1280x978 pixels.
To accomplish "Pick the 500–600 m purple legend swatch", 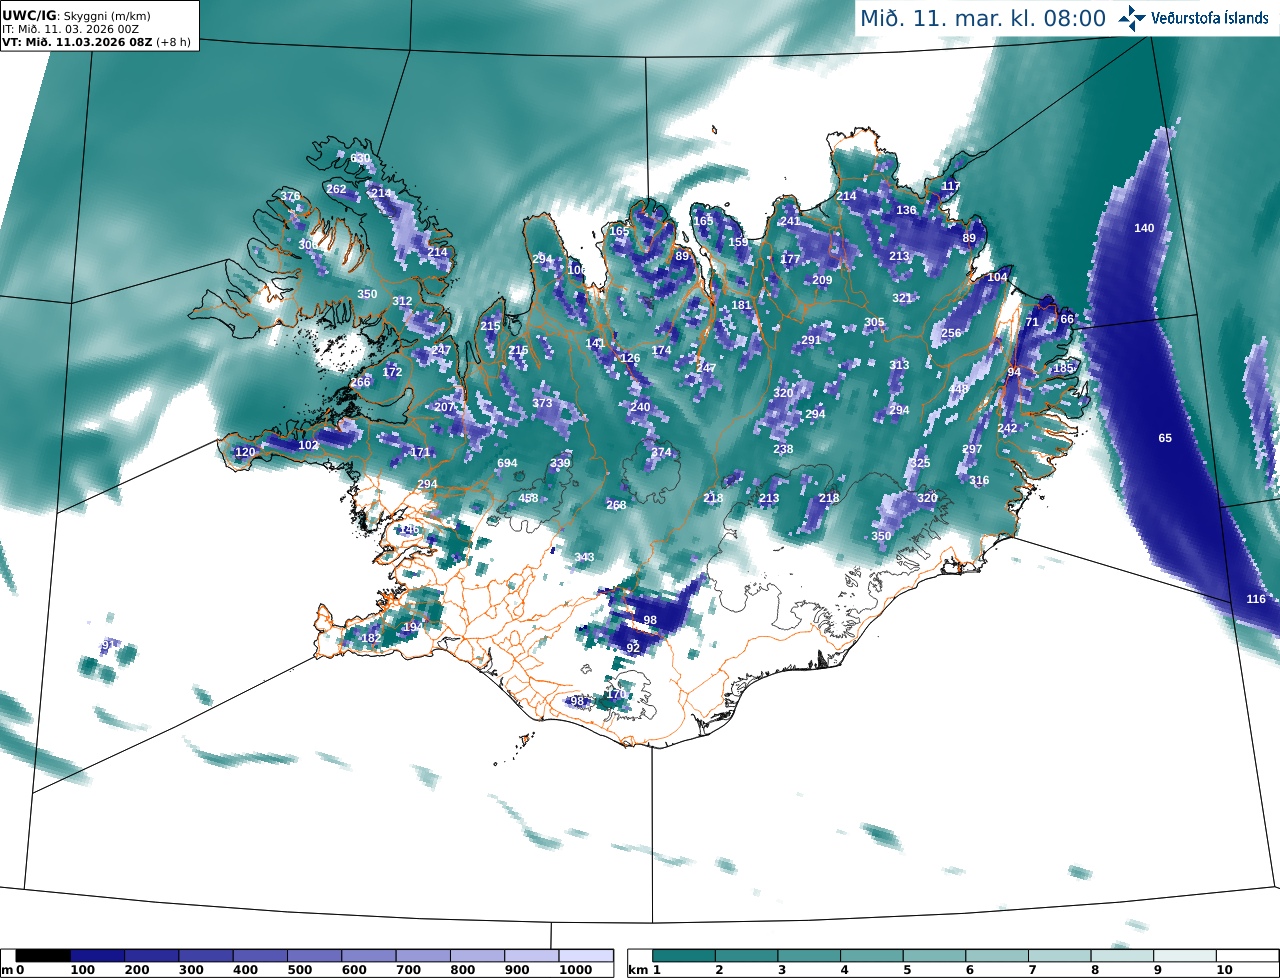I will tap(314, 956).
